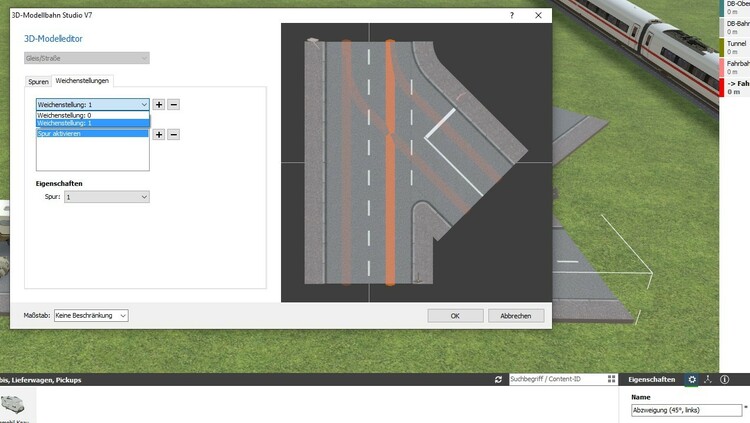This screenshot has width=750, height=423.
Task: Open the disabled Gleis/Straße dropdown
Action: [x=87, y=58]
